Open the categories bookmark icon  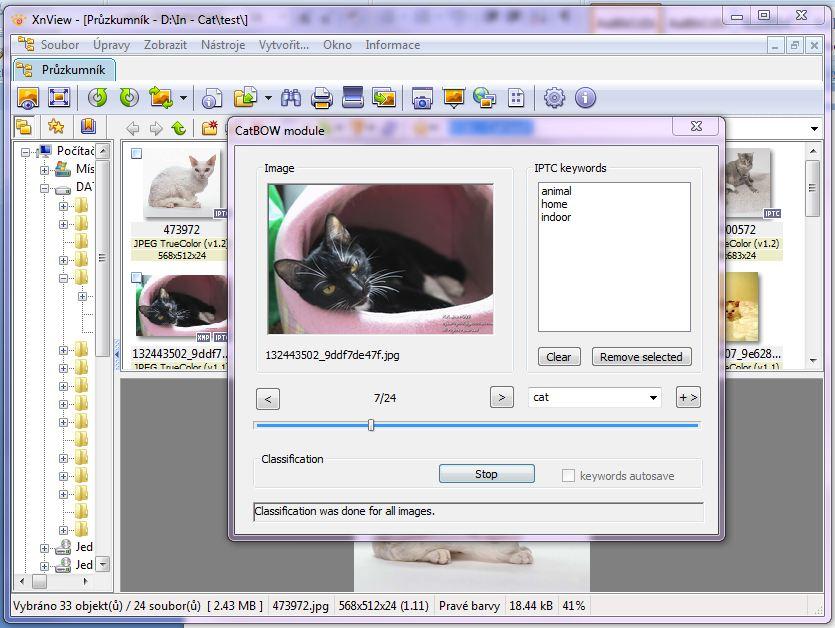tap(88, 127)
